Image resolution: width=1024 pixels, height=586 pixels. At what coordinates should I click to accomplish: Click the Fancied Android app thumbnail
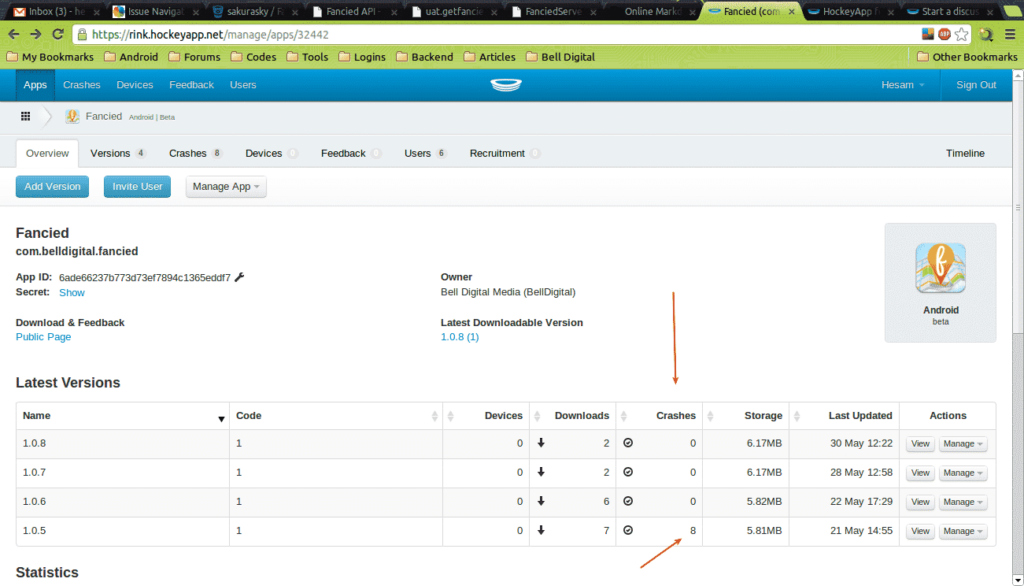pos(940,268)
